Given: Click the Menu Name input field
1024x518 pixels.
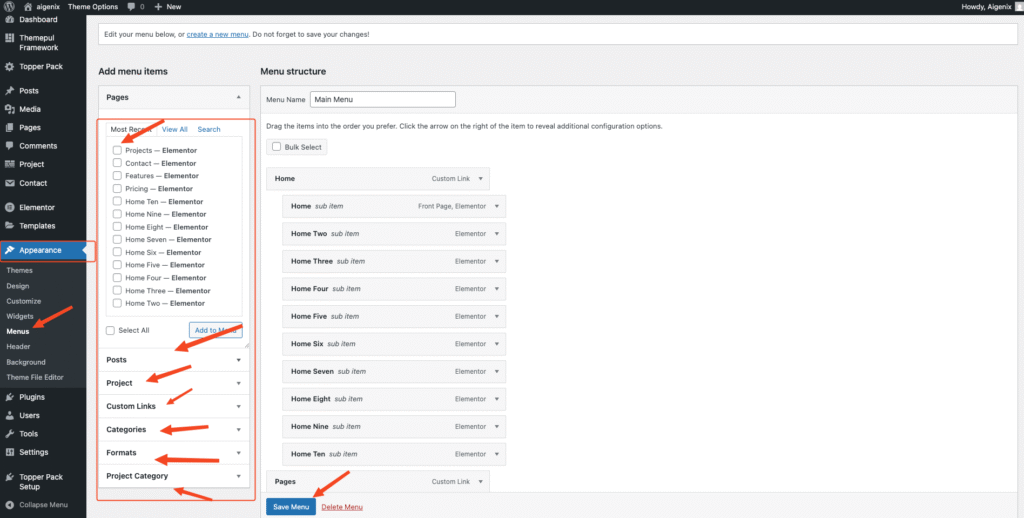Looking at the screenshot, I should coord(382,100).
